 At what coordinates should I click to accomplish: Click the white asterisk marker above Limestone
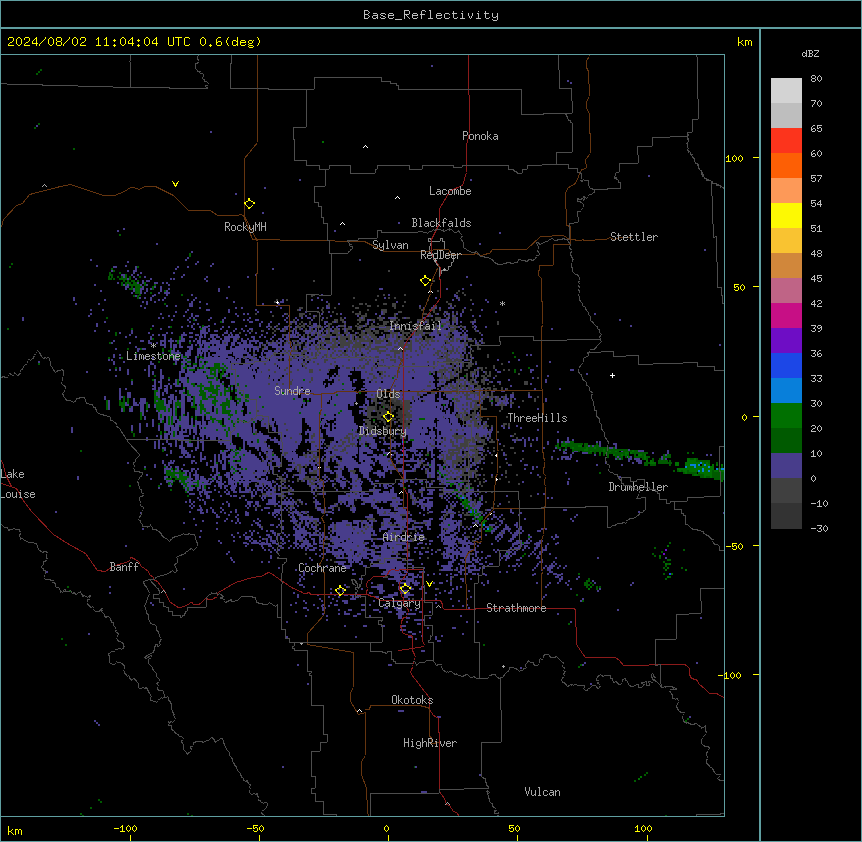point(153,345)
